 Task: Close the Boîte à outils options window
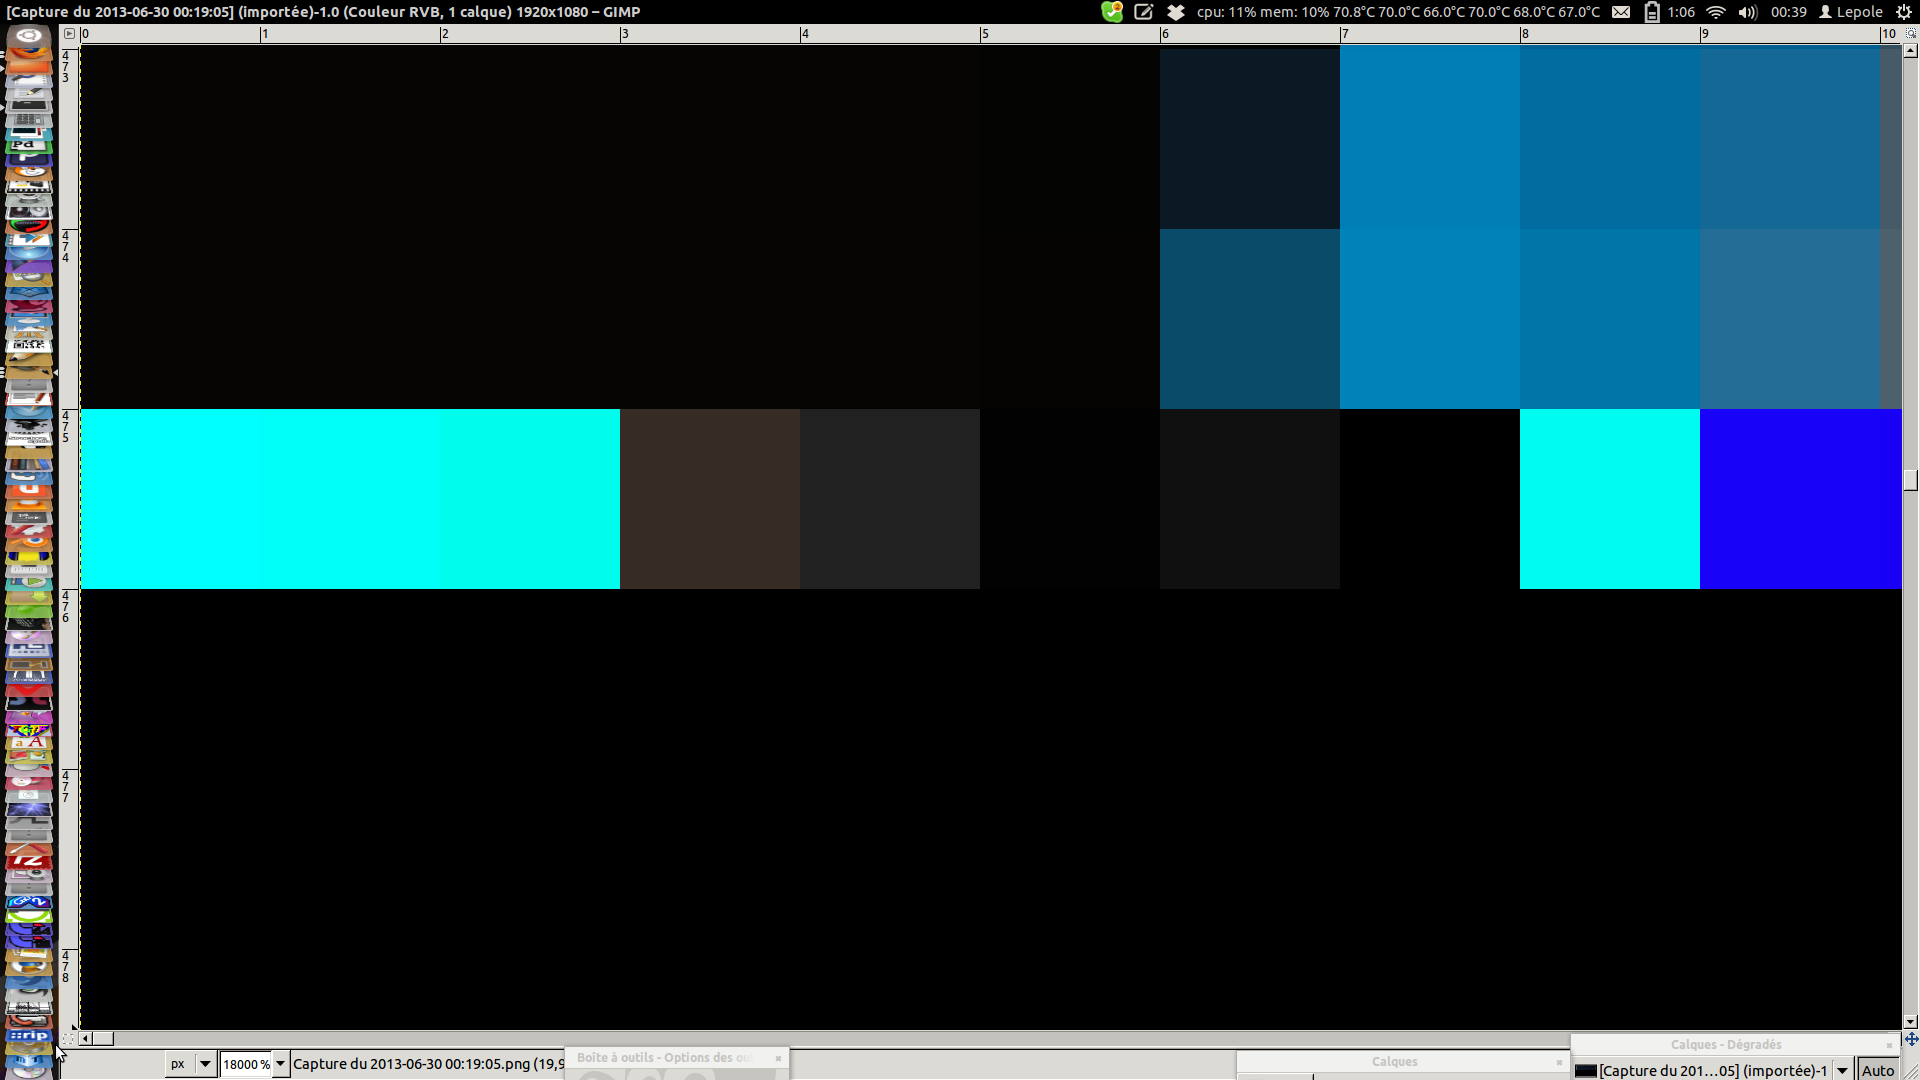778,1058
